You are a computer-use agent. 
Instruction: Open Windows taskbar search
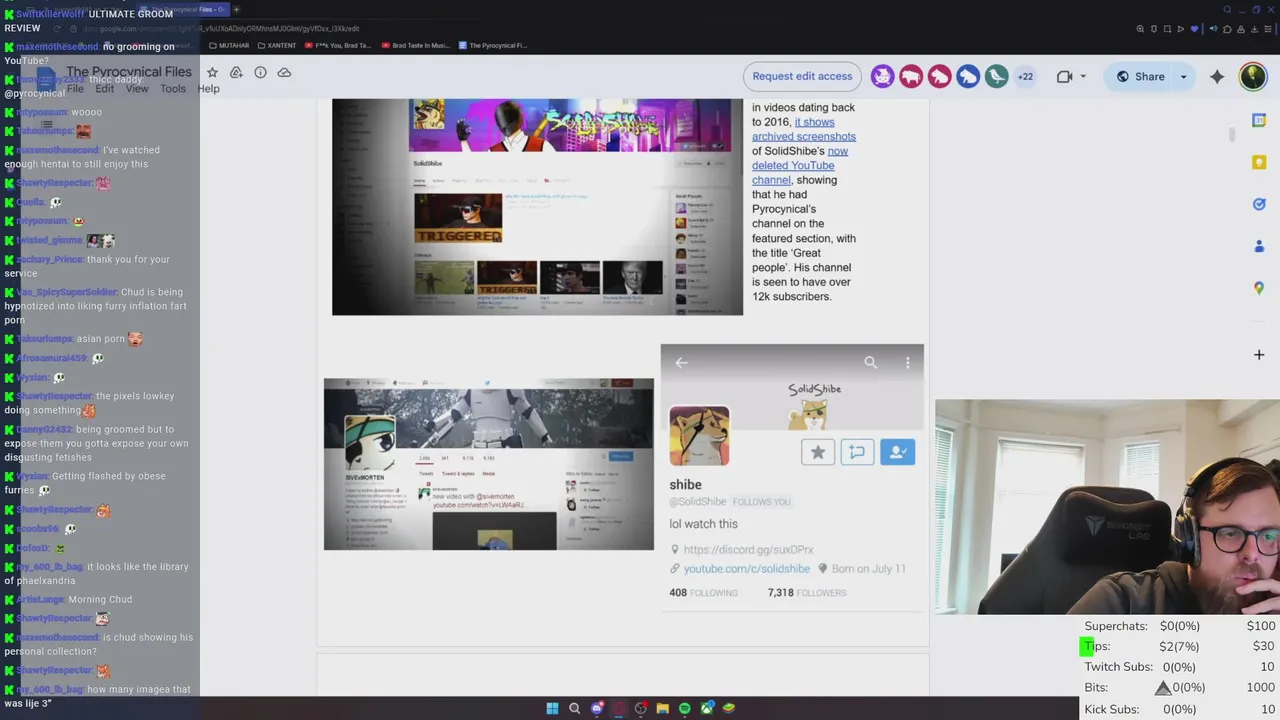pos(574,708)
